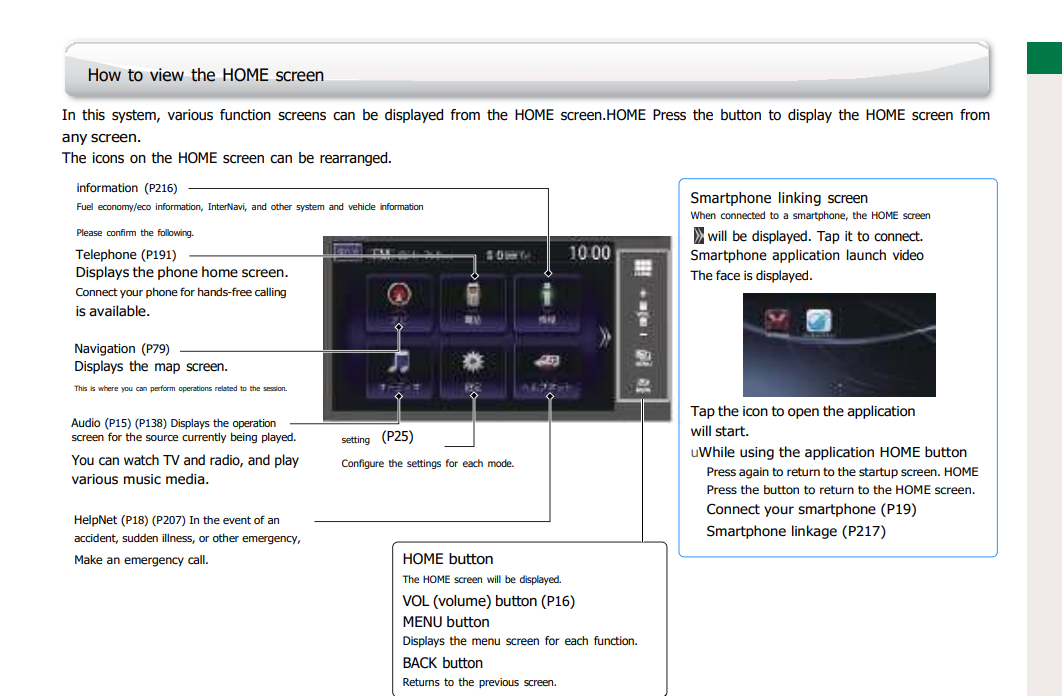
Task: Click the 'Smartphone linkage (P217)' reference
Action: click(795, 531)
